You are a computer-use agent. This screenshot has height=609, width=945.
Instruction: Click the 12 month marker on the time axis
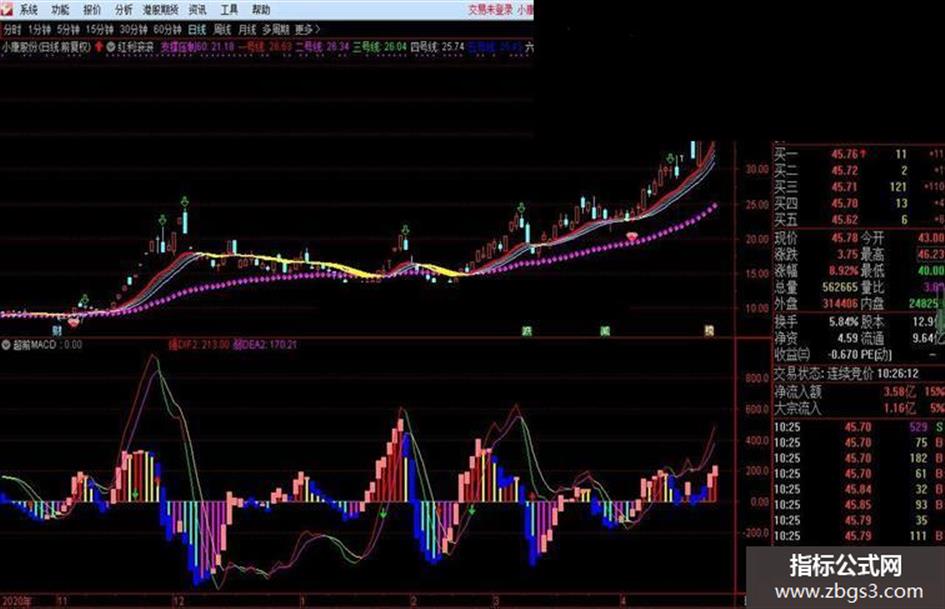(178, 601)
